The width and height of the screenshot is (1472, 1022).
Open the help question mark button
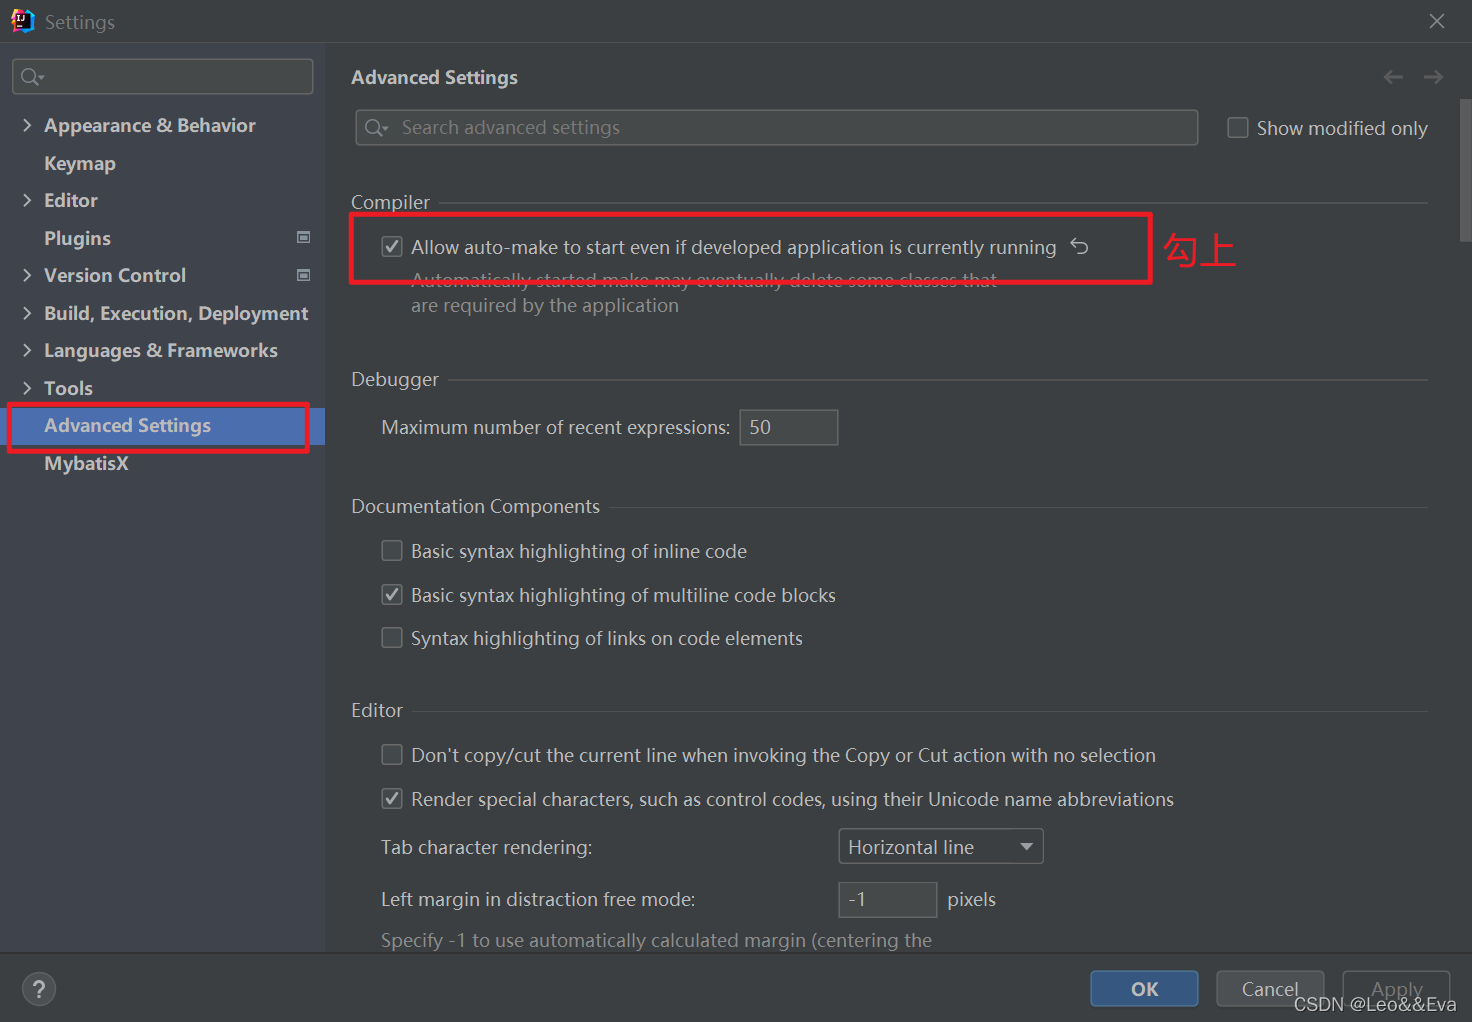coord(39,989)
